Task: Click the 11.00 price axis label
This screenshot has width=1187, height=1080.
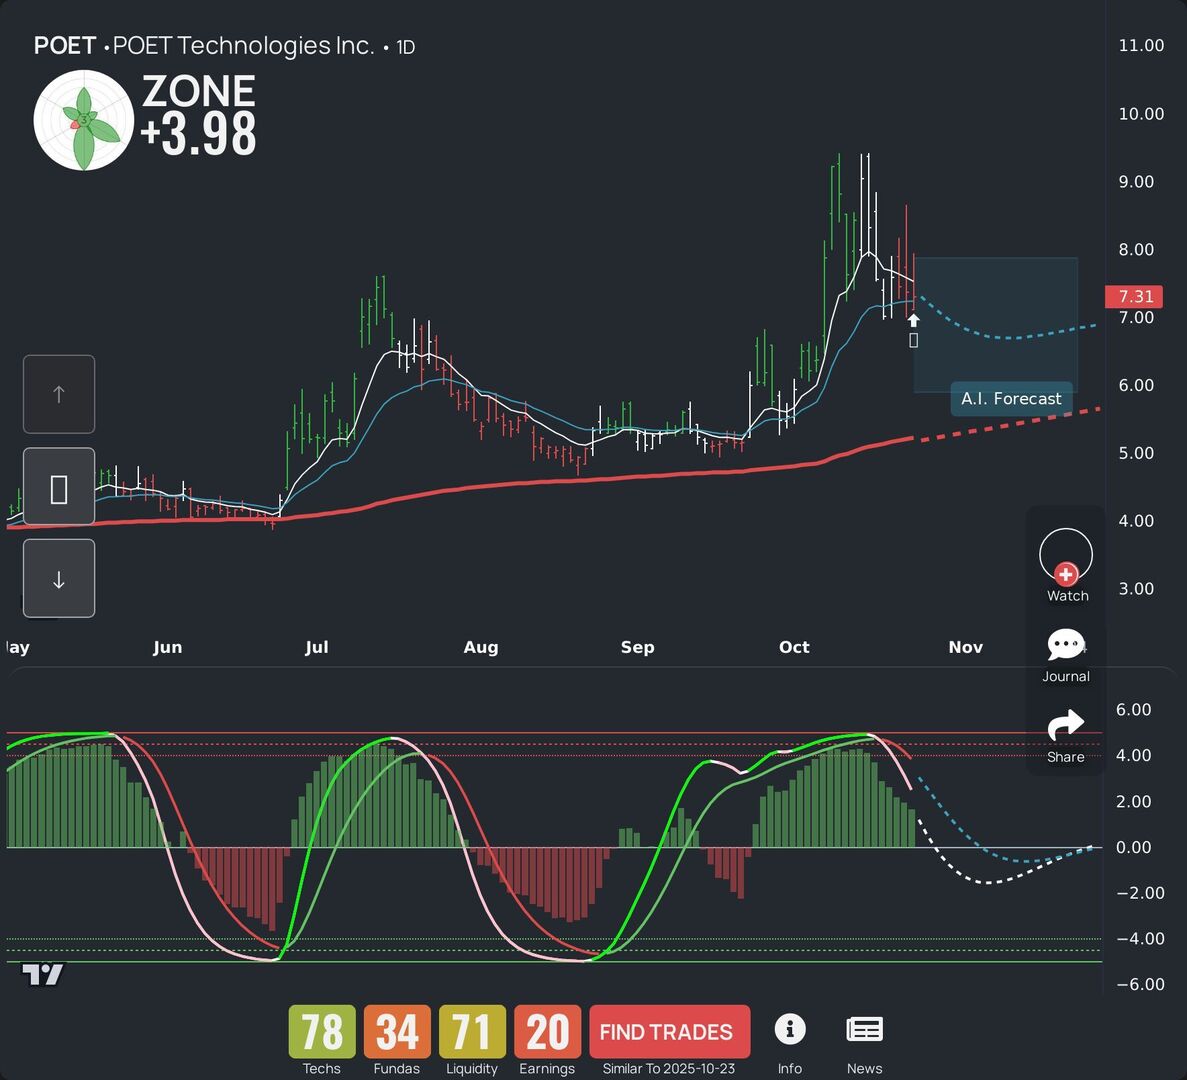Action: pyautogui.click(x=1141, y=45)
